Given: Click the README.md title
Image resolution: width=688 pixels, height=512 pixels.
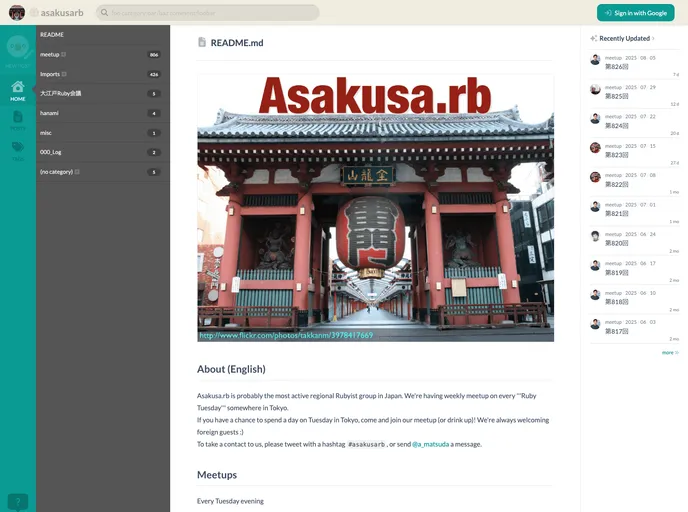Looking at the screenshot, I should (x=237, y=43).
